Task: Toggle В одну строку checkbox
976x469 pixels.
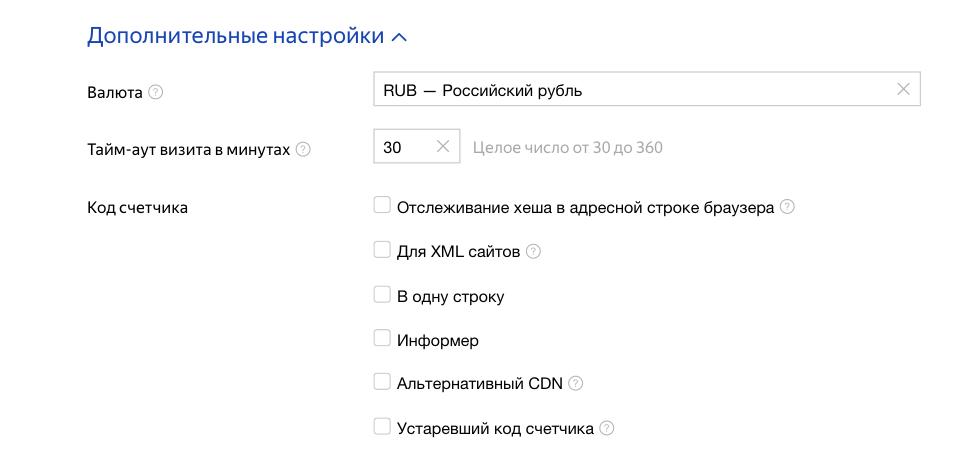Action: (382, 294)
